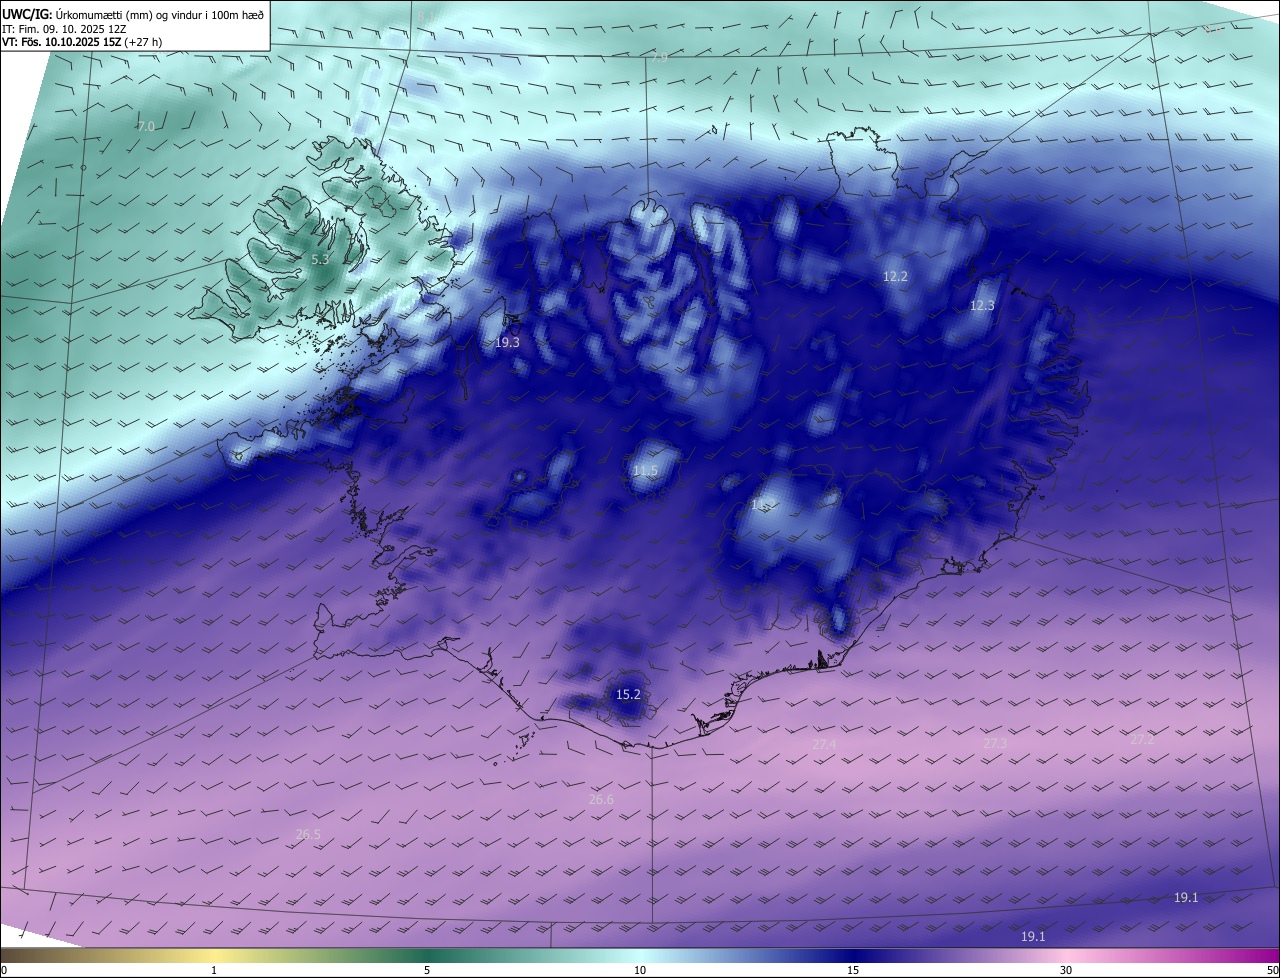Click the 10 tick on the color scale
1280x978 pixels.
640,970
